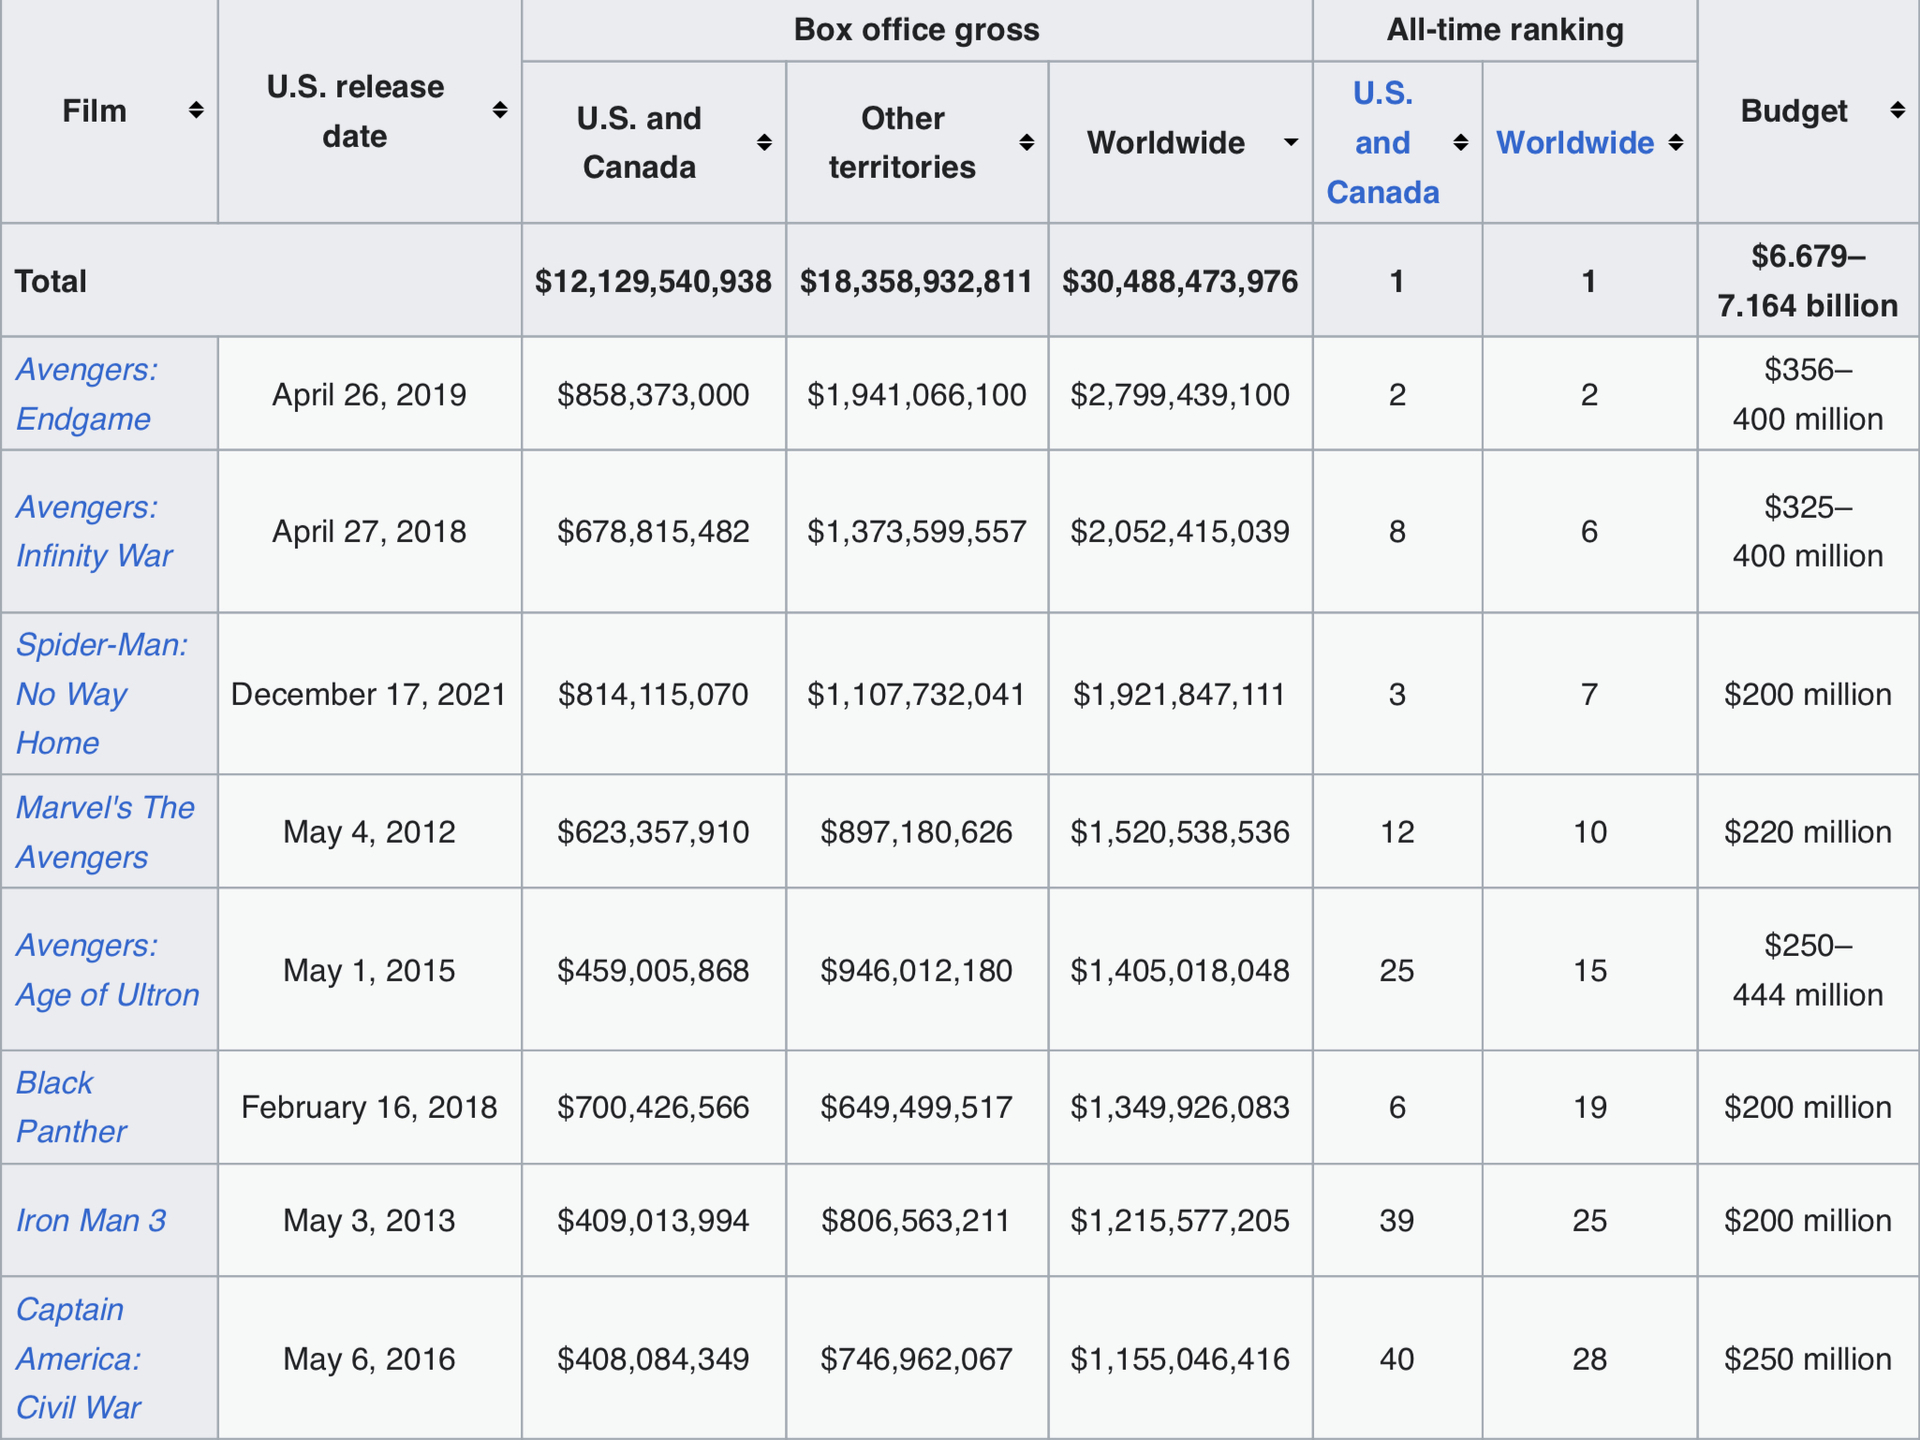Screen dimensions: 1920x1440
Task: Select Civil War worldwide $1,155,046,416
Action: click(1180, 1358)
